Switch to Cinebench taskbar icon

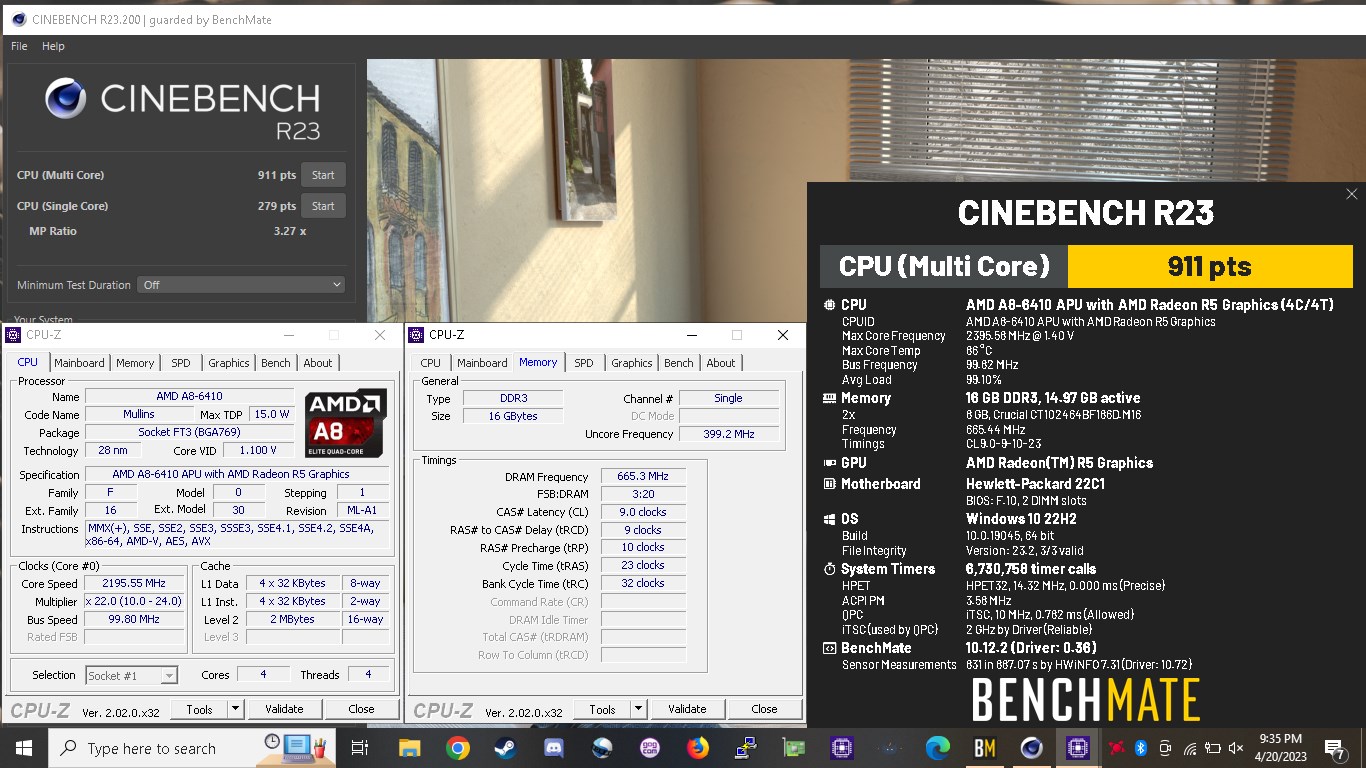pos(1032,748)
